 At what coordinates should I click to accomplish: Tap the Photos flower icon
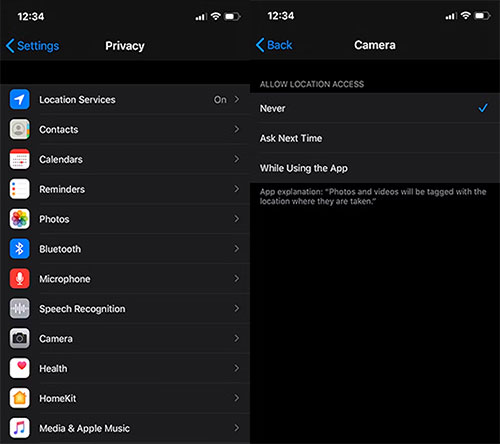click(x=20, y=219)
